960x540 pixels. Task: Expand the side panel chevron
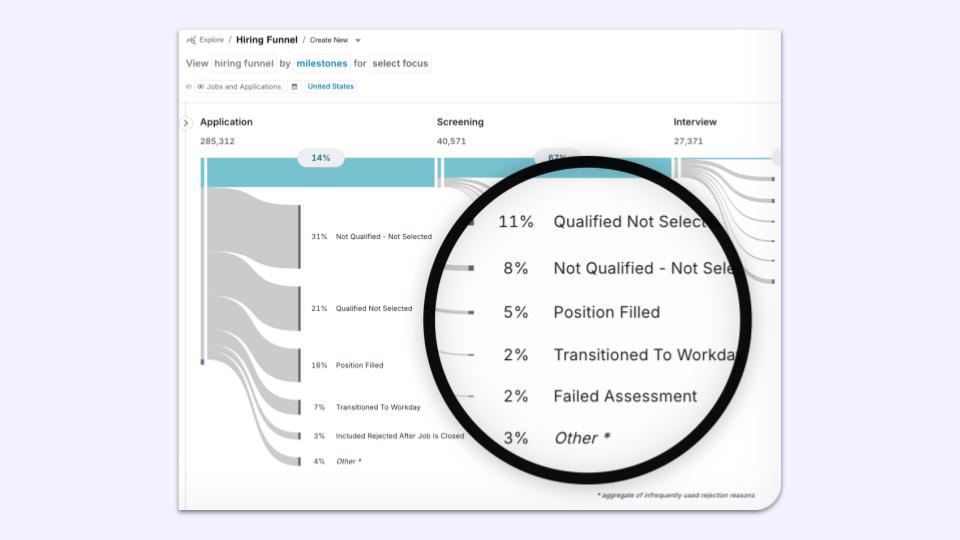click(186, 123)
